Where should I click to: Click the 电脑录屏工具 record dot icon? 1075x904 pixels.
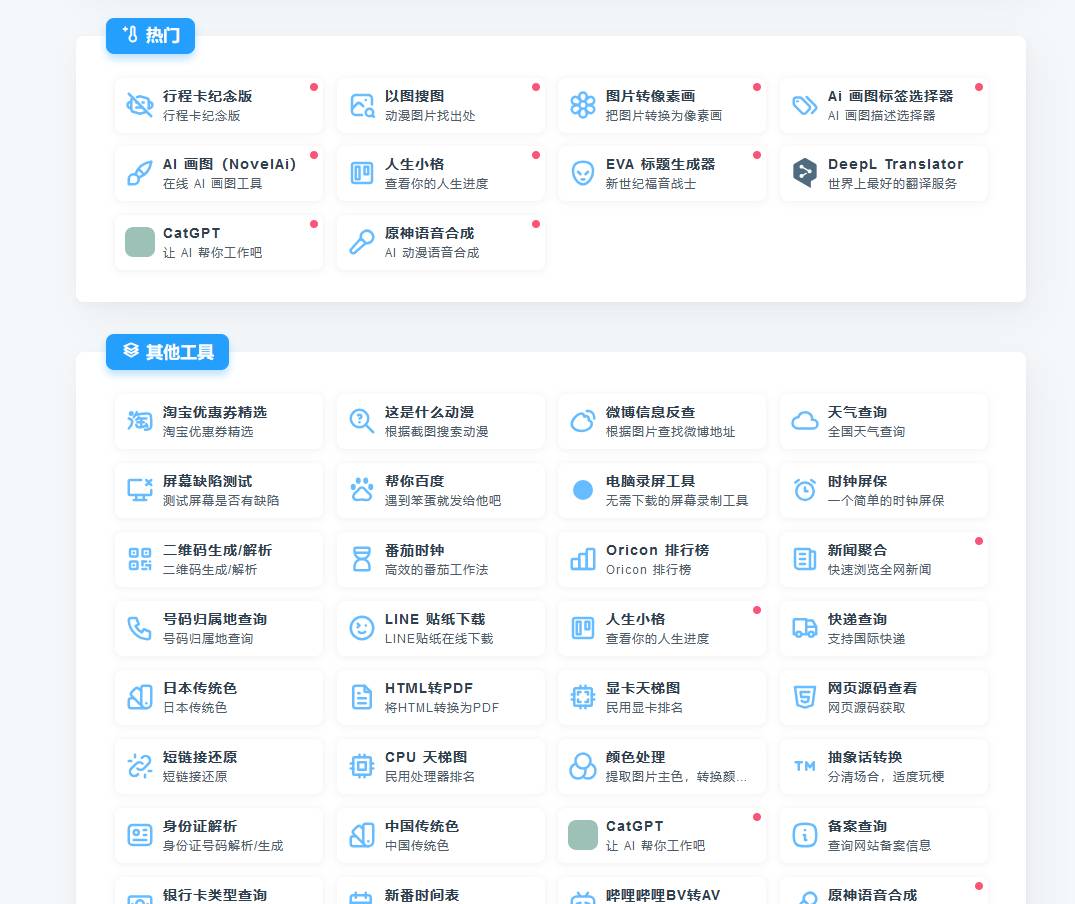click(x=583, y=490)
